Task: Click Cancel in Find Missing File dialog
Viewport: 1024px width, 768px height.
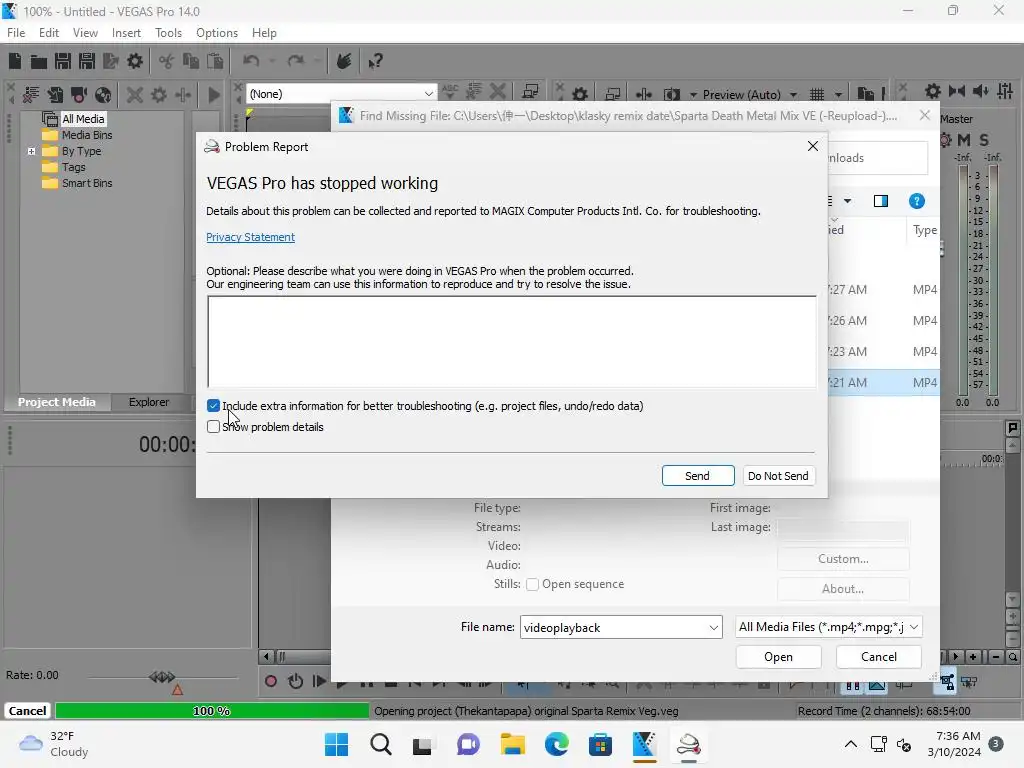Action: [x=878, y=657]
